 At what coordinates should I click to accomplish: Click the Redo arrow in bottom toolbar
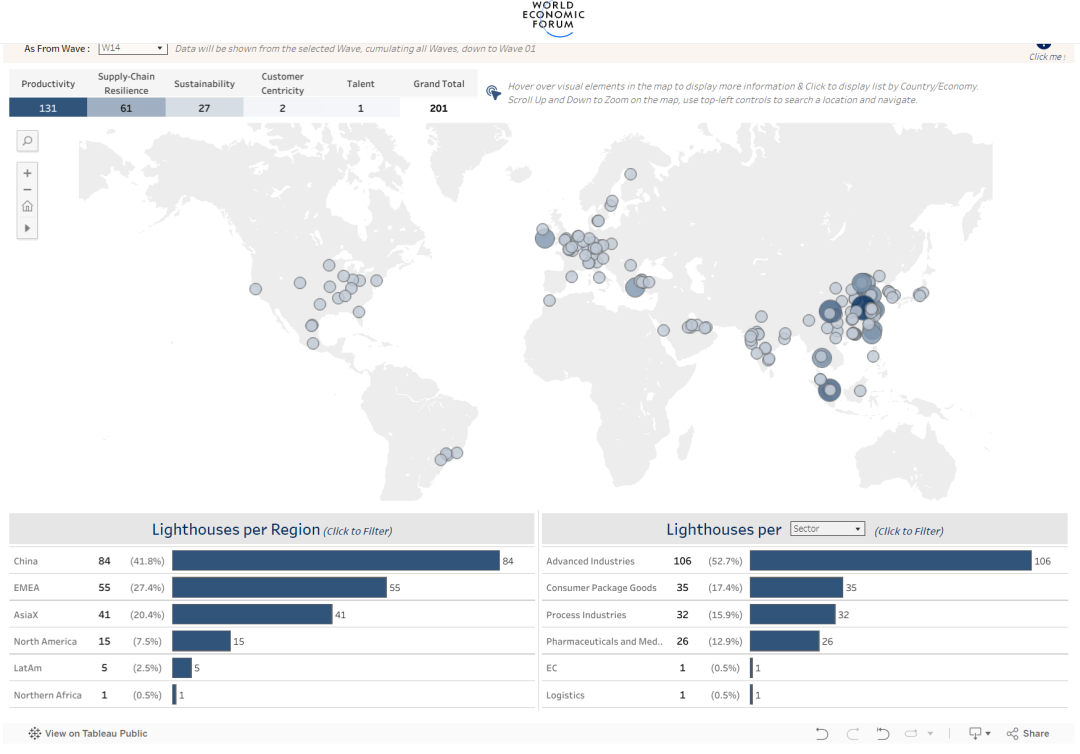pos(852,734)
